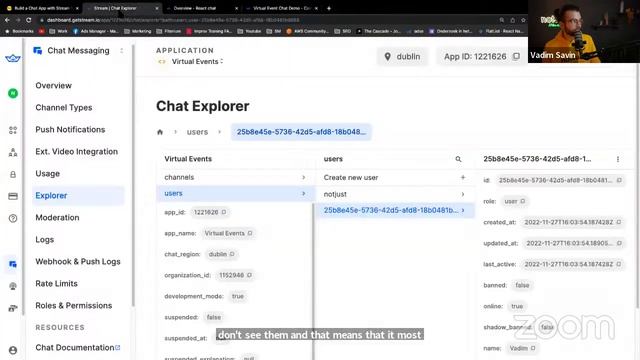This screenshot has width=640, height=360.
Task: Bookmark this page with the star icon
Action: coord(523,20)
